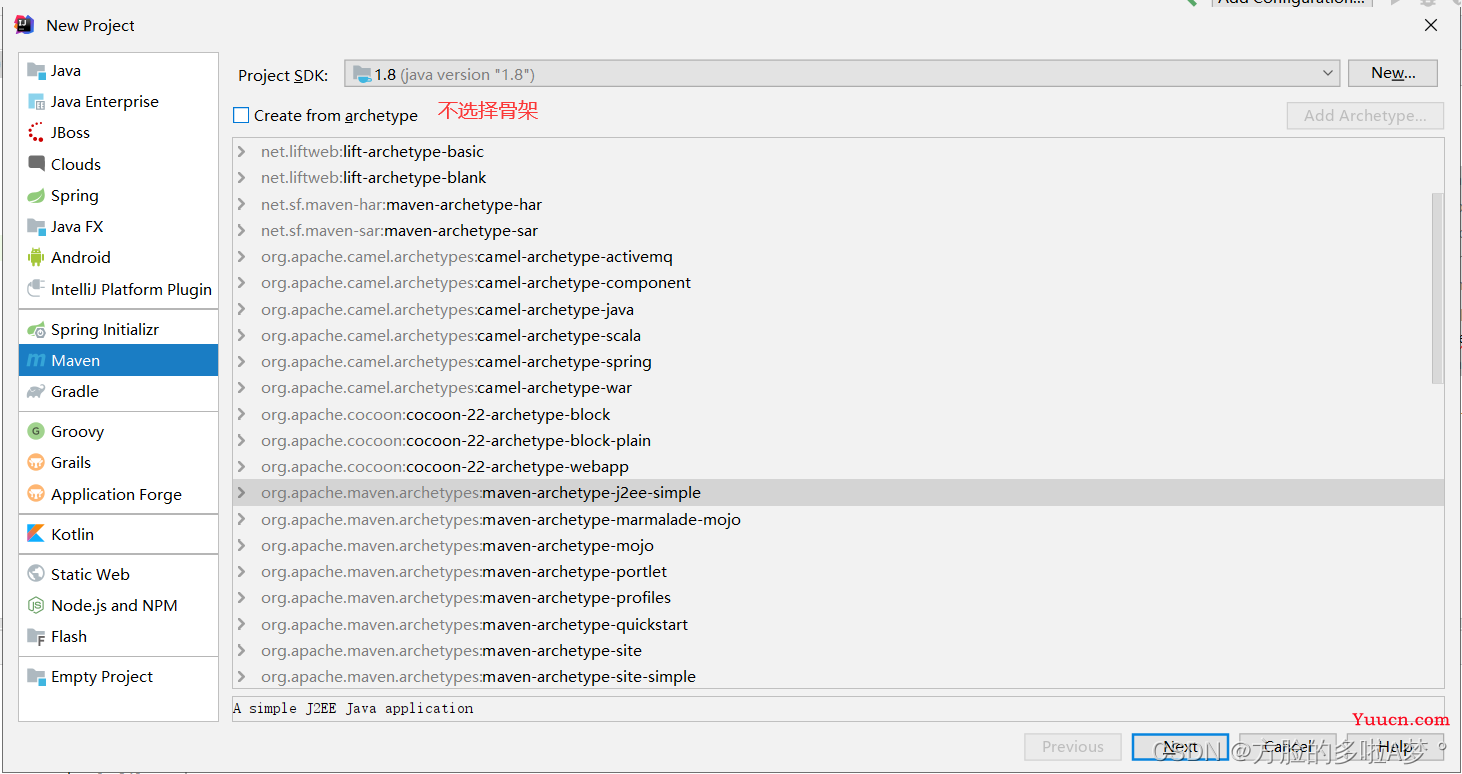The image size is (1462, 774).
Task: Click the Spring leaf icon
Action: pyautogui.click(x=36, y=196)
